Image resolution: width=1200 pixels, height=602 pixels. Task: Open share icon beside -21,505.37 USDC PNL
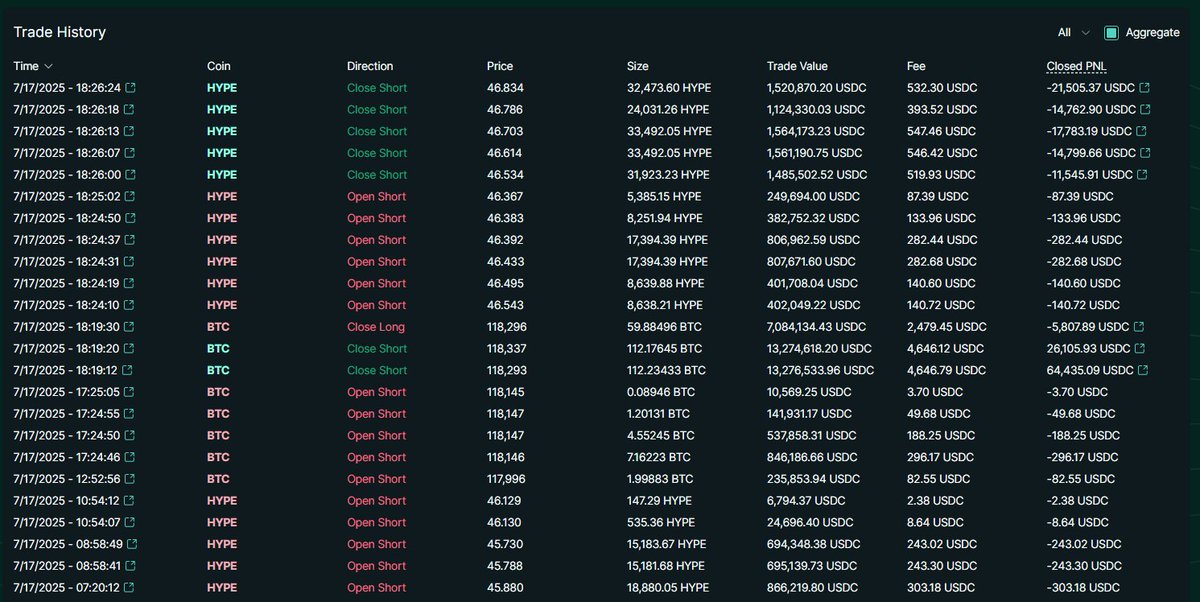(x=1145, y=88)
